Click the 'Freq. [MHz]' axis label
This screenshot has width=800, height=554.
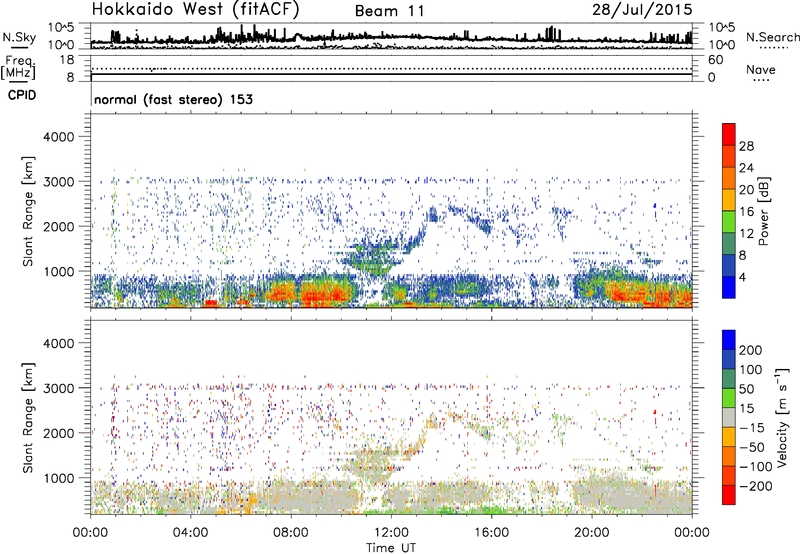pyautogui.click(x=19, y=68)
